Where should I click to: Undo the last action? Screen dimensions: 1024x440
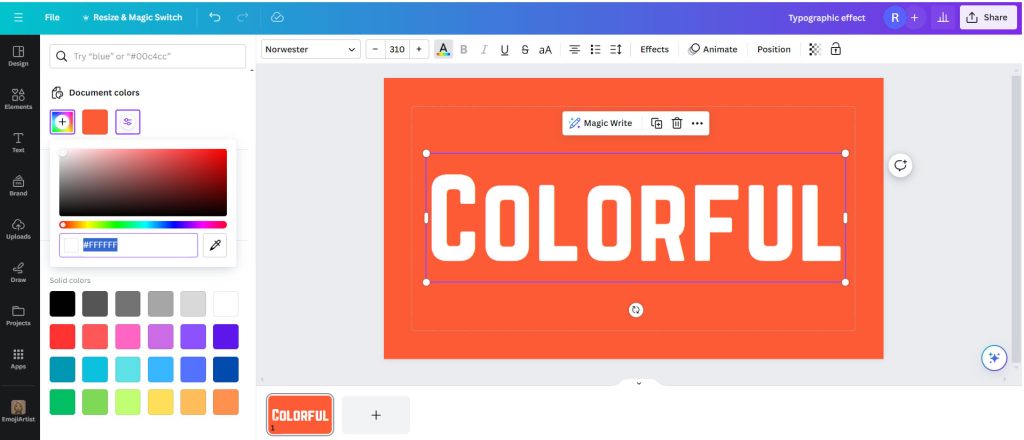coord(216,17)
